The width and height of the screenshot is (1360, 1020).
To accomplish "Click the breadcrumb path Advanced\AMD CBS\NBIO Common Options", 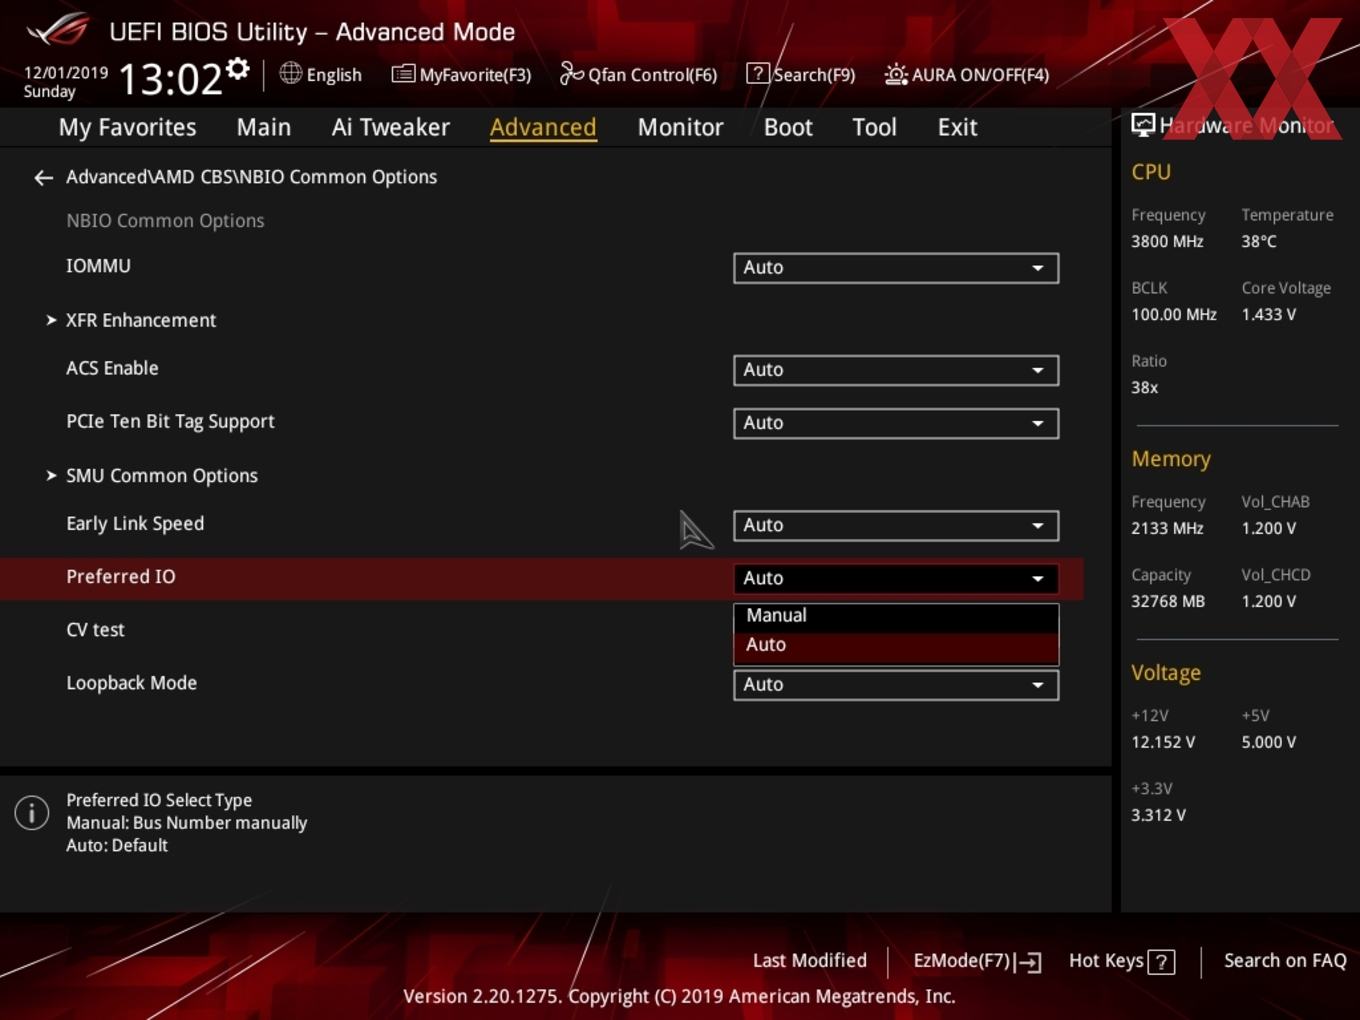I will click(251, 177).
